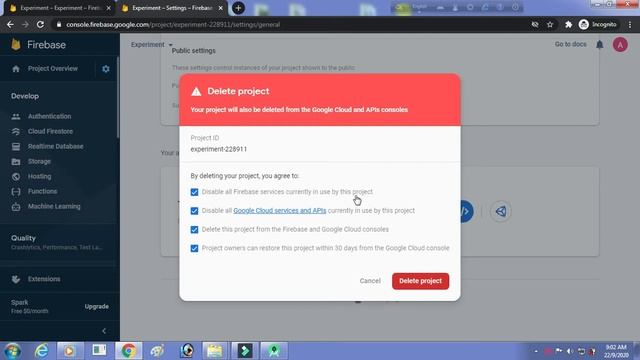This screenshot has height=360, width=640.
Task: Go back in browser history
Action: click(10, 24)
